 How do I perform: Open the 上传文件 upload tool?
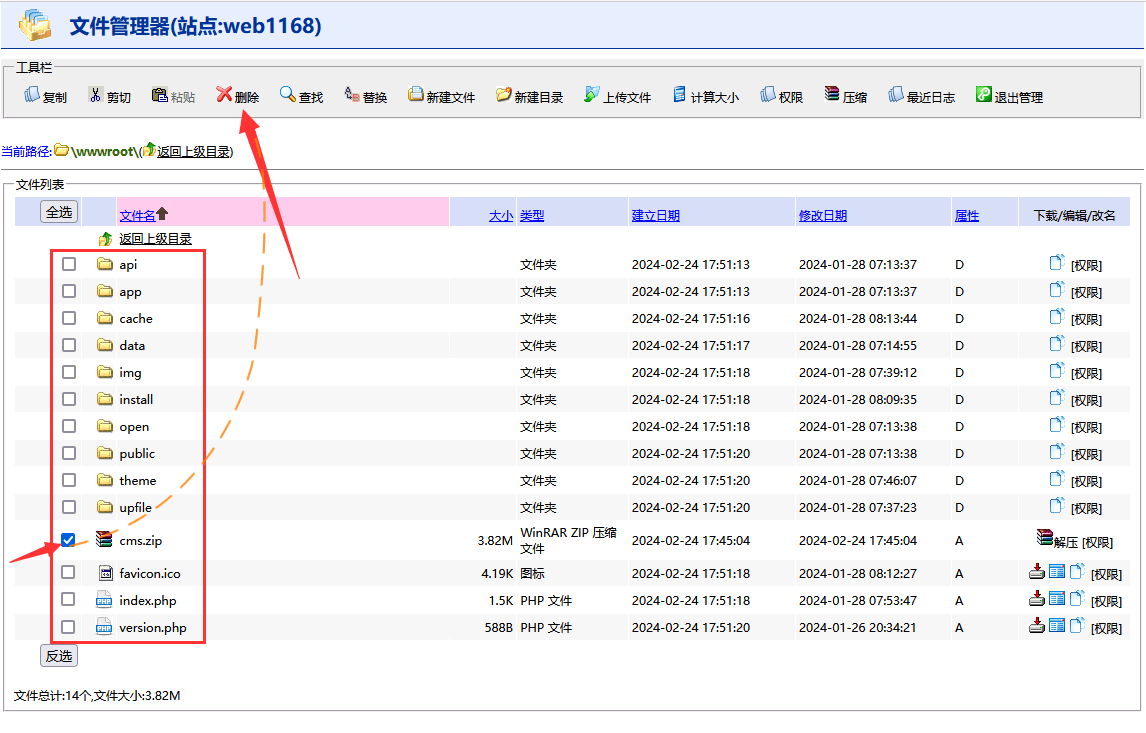pyautogui.click(x=592, y=96)
